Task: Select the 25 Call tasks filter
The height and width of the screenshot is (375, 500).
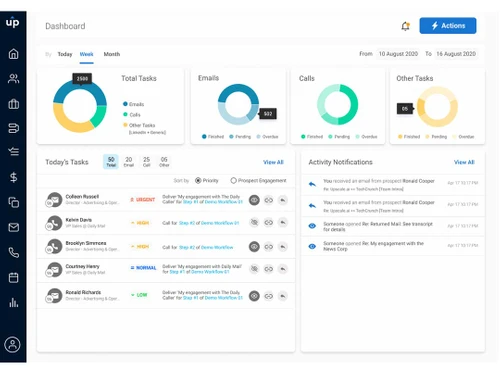Action: pos(146,162)
